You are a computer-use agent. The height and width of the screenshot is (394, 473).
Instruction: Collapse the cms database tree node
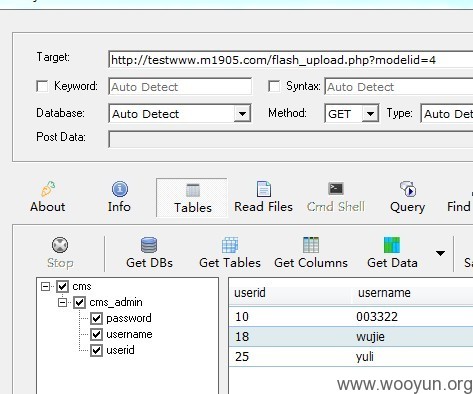[45, 286]
